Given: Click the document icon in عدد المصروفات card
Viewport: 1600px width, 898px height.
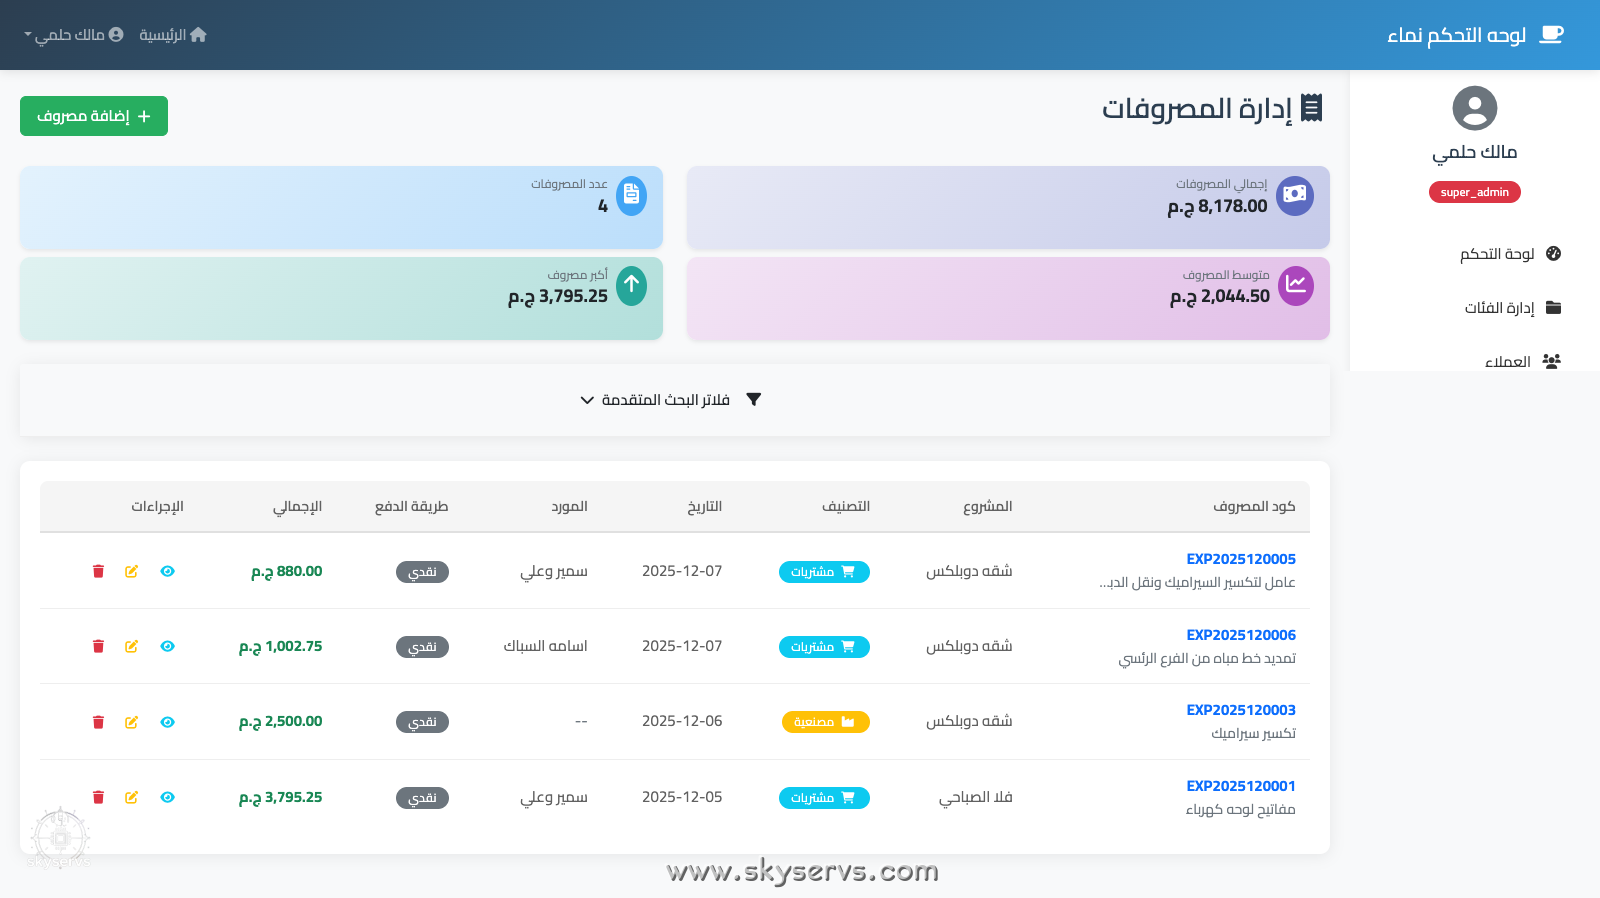Looking at the screenshot, I should click(x=631, y=195).
